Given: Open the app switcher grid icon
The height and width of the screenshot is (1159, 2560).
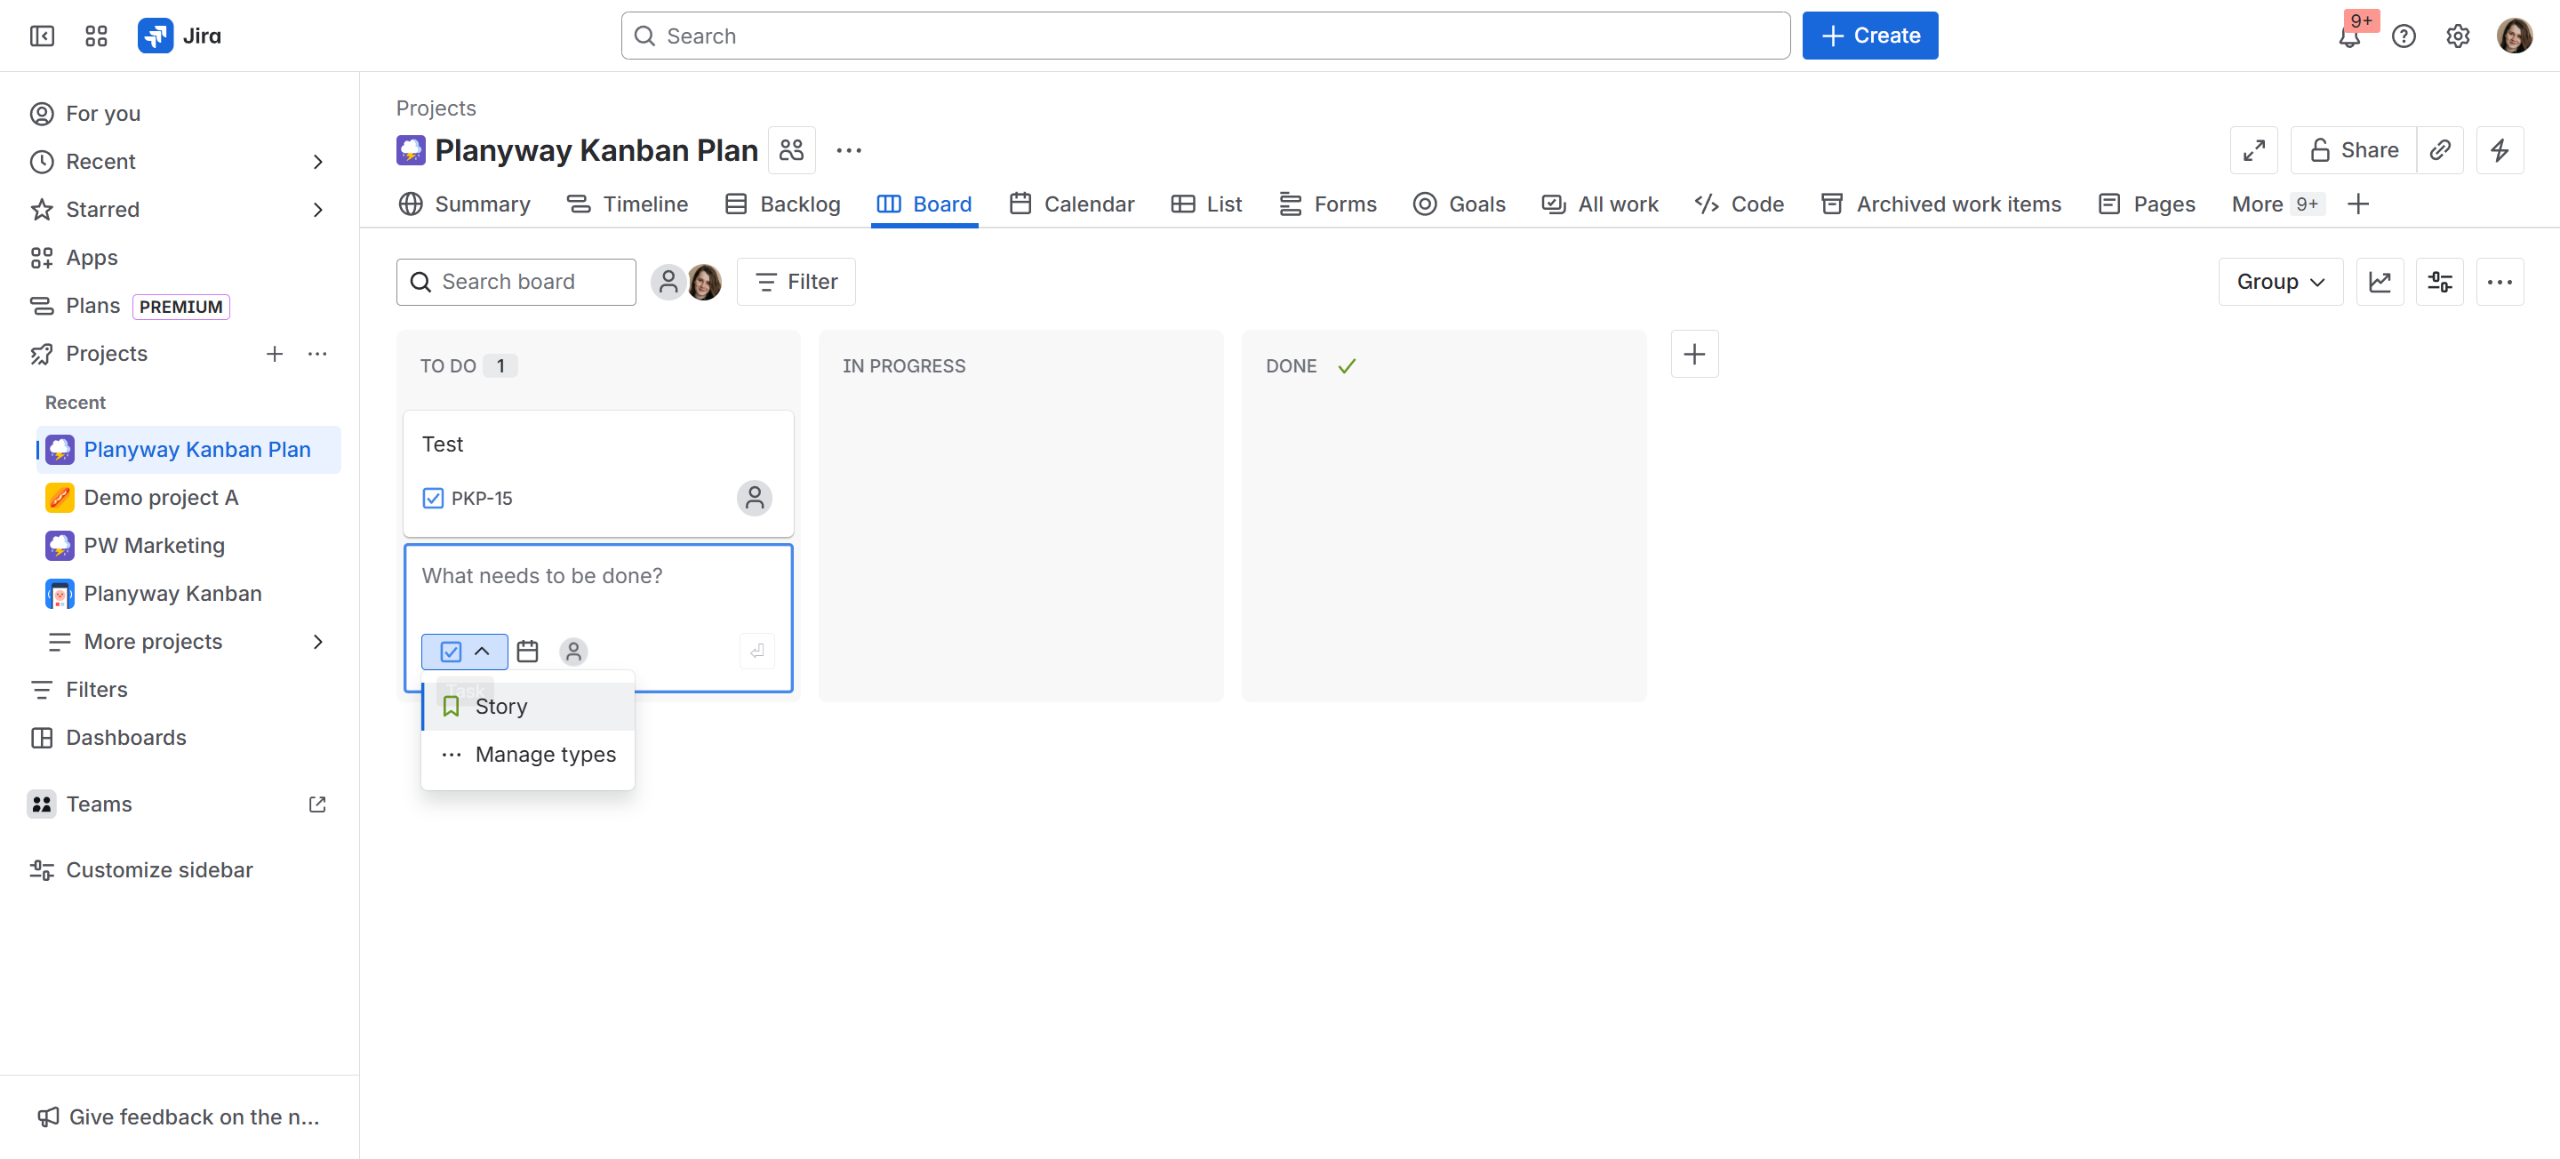Looking at the screenshot, I should point(96,36).
